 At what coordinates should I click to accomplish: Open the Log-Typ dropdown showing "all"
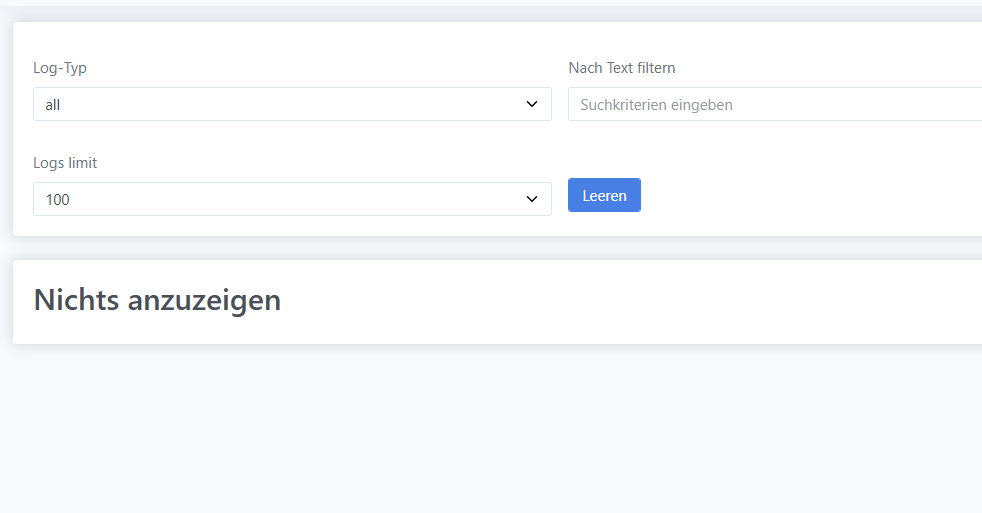pos(292,104)
